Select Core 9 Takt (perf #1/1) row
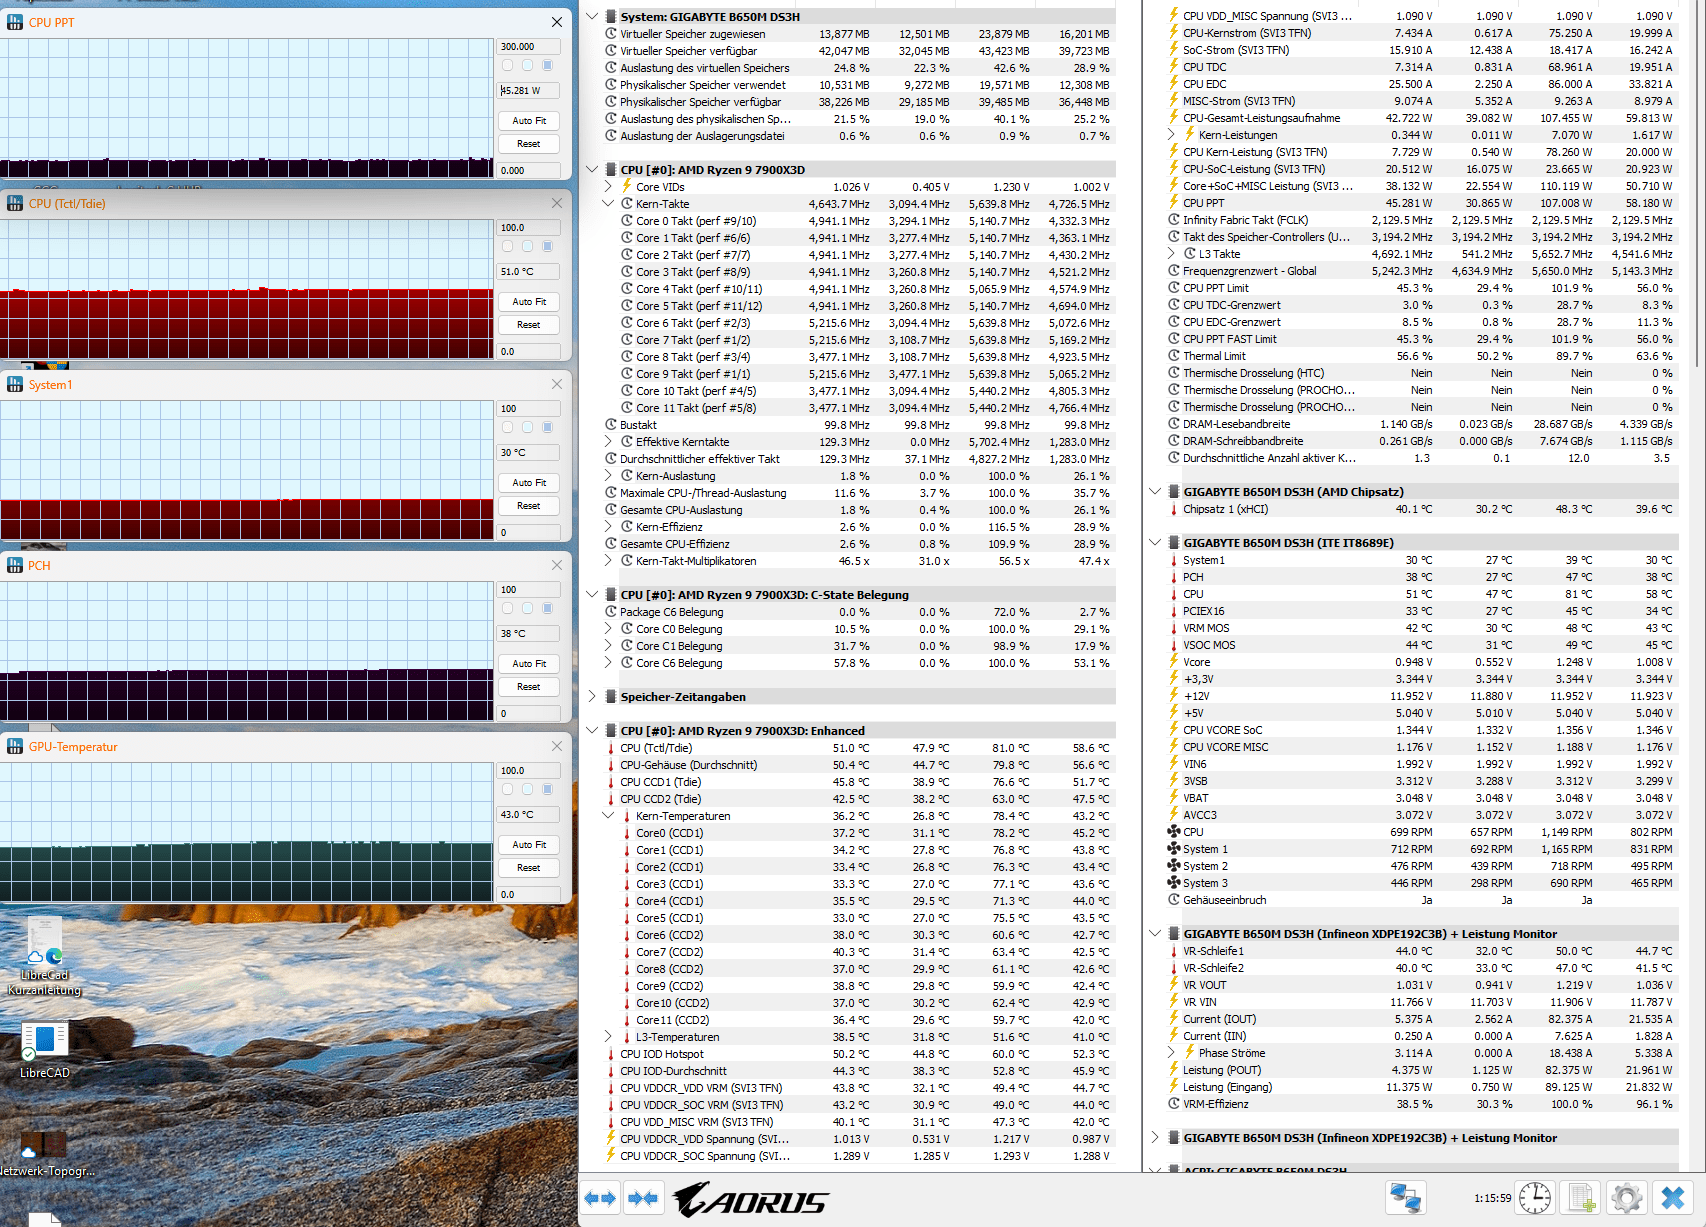The width and height of the screenshot is (1706, 1227). pos(860,374)
